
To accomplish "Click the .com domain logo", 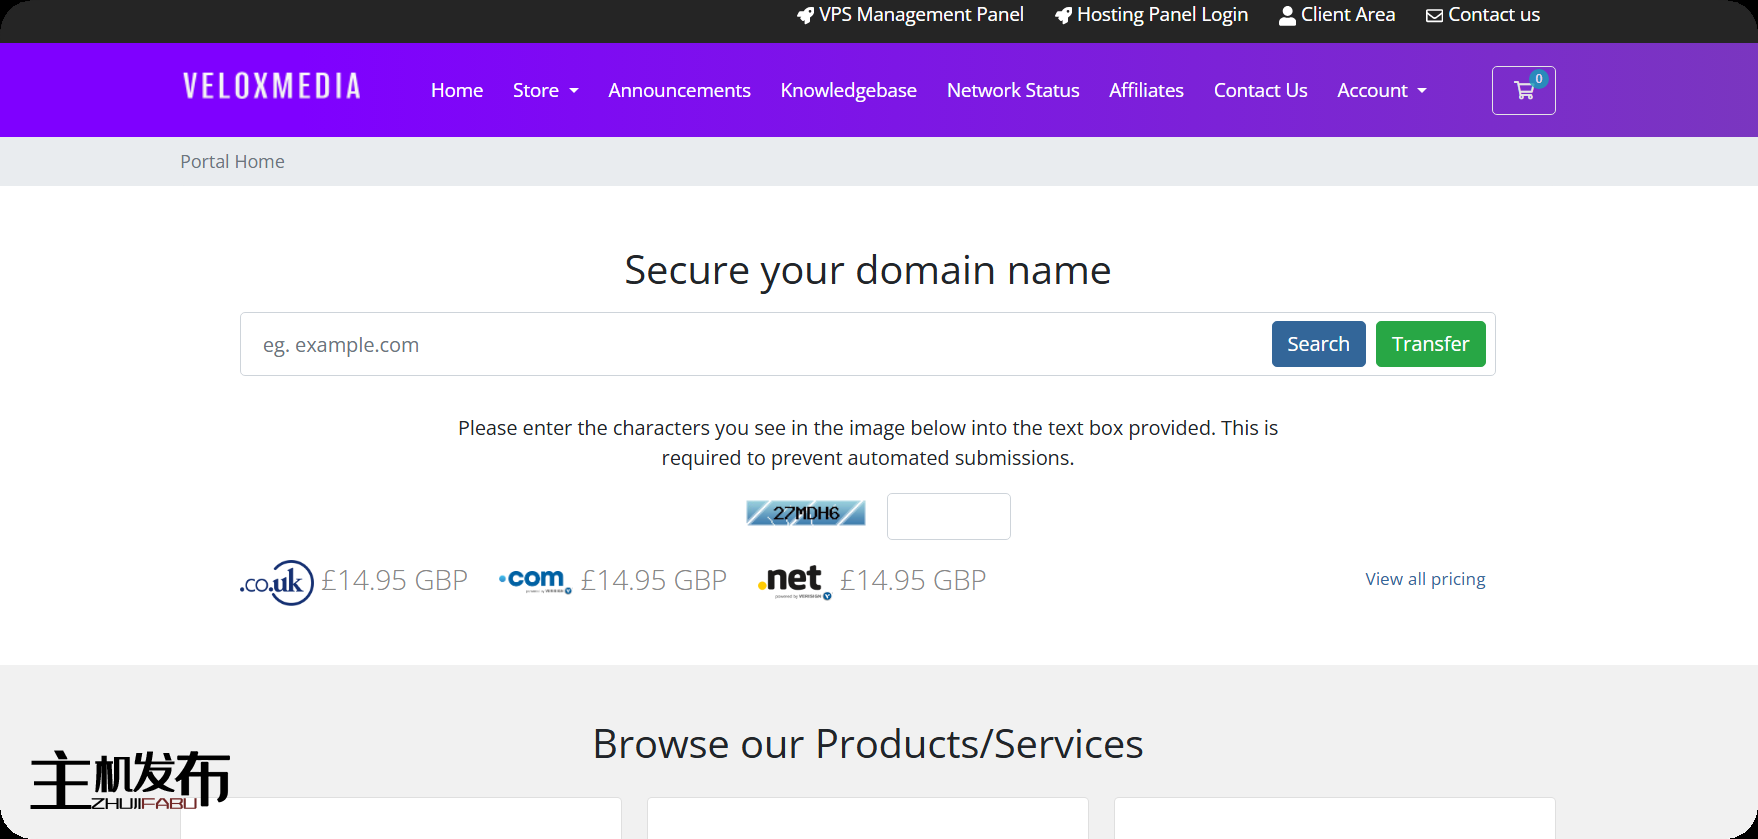I will tap(535, 581).
